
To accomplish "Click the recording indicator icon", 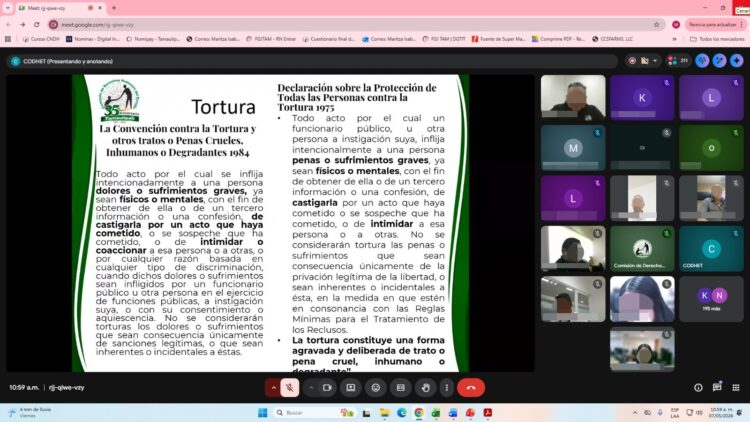I will (x=632, y=61).
